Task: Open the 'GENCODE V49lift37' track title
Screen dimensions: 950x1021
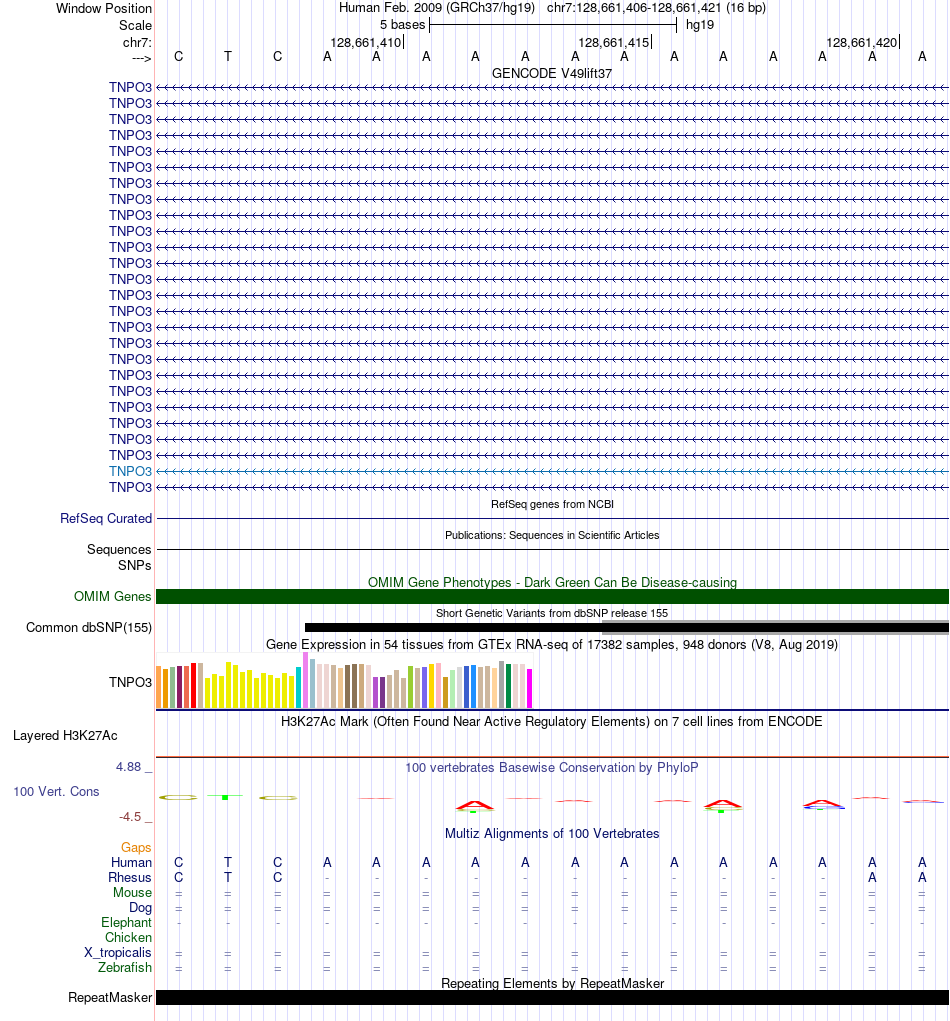Action: [x=552, y=73]
